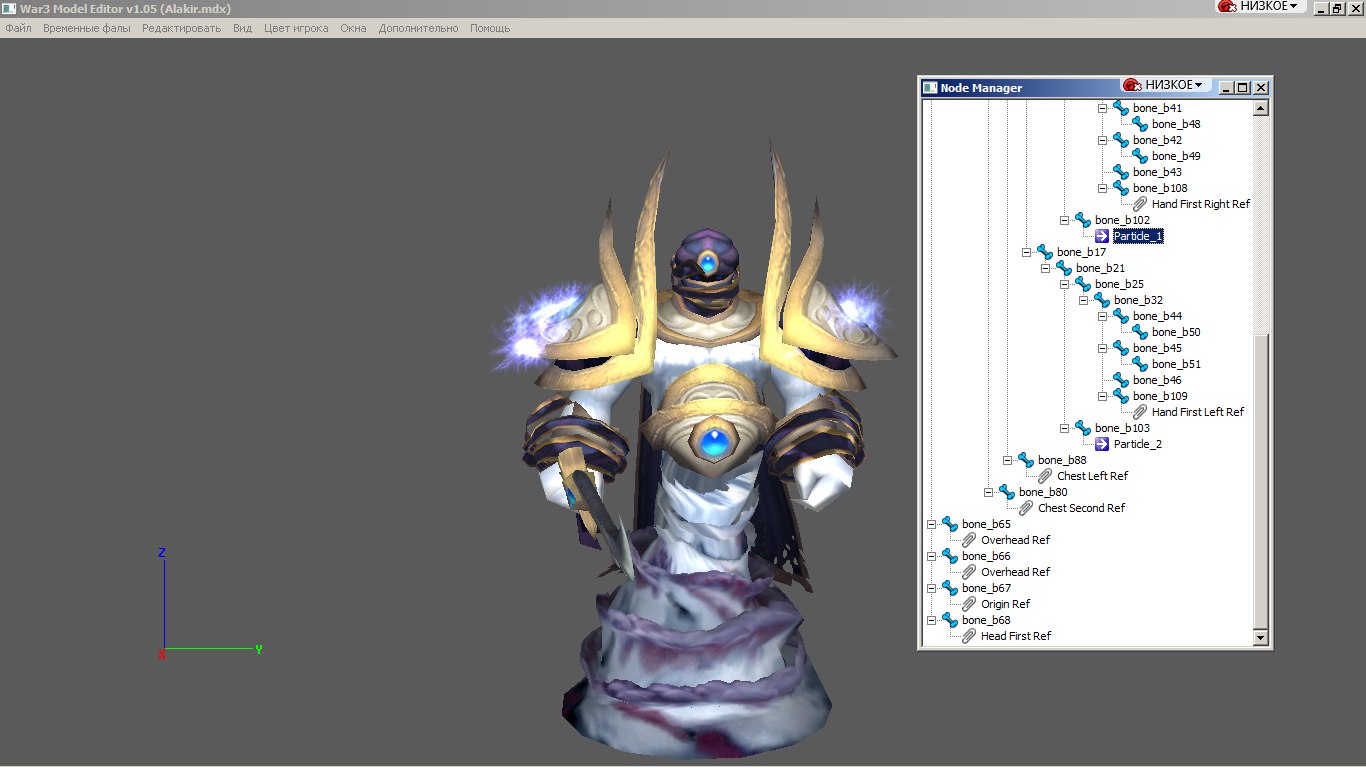1366x768 pixels.
Task: Collapse the bone_b80 node
Action: point(989,492)
